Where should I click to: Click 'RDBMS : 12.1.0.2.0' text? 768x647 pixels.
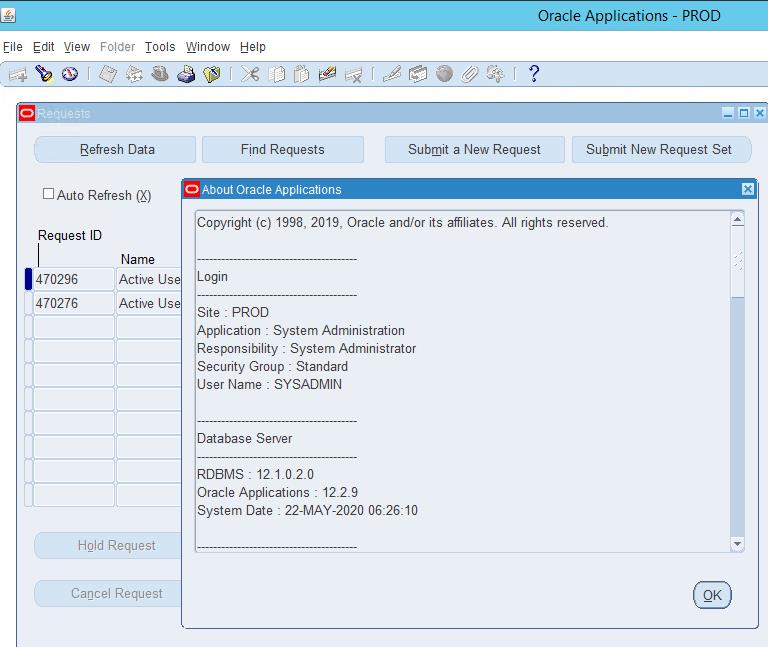click(256, 474)
